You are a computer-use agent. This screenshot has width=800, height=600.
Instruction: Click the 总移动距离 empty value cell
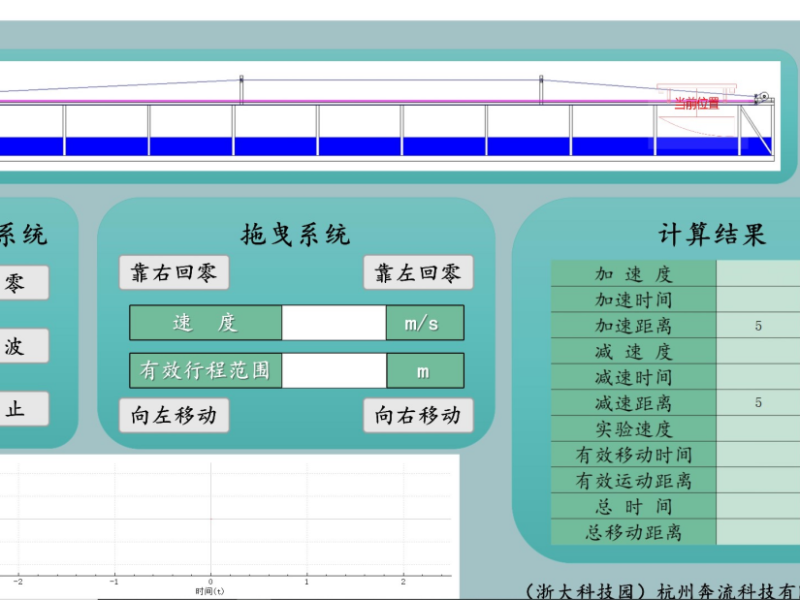758,532
